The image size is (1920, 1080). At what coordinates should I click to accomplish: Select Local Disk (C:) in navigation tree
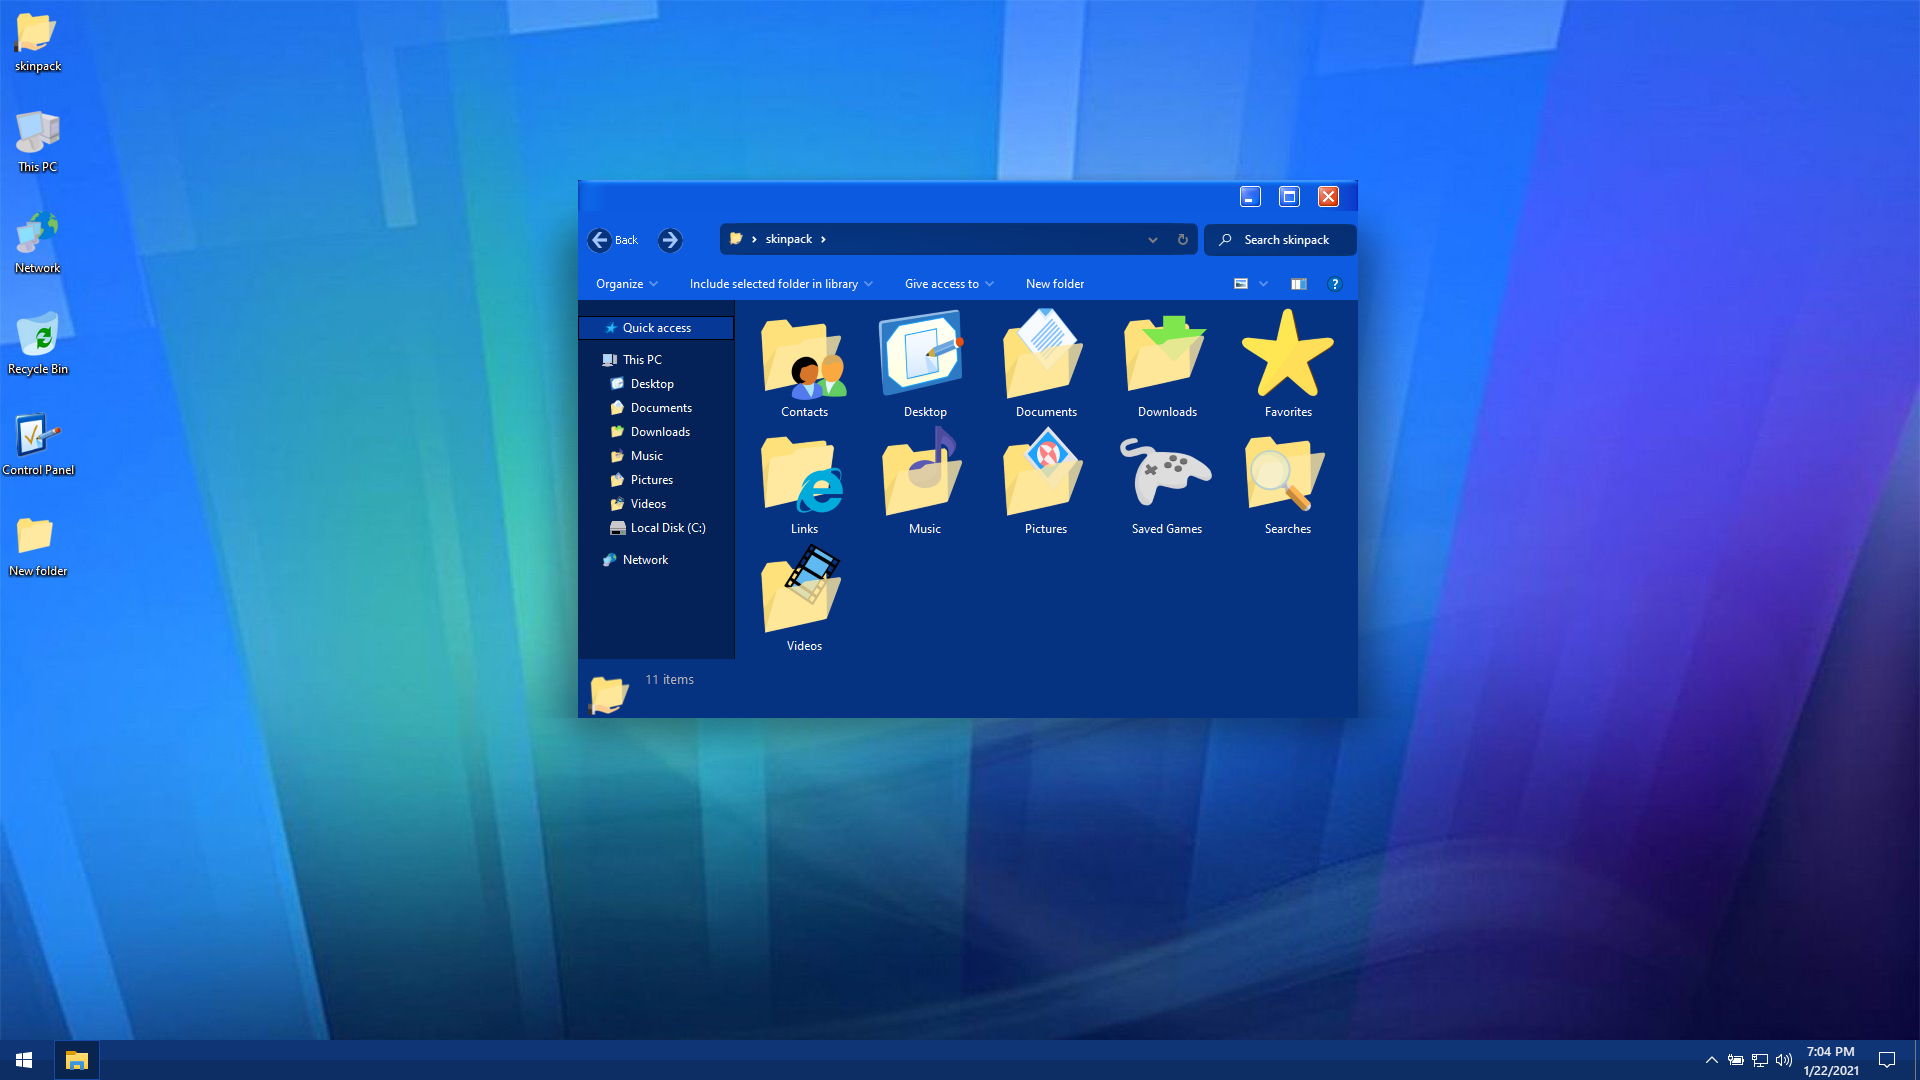click(667, 528)
